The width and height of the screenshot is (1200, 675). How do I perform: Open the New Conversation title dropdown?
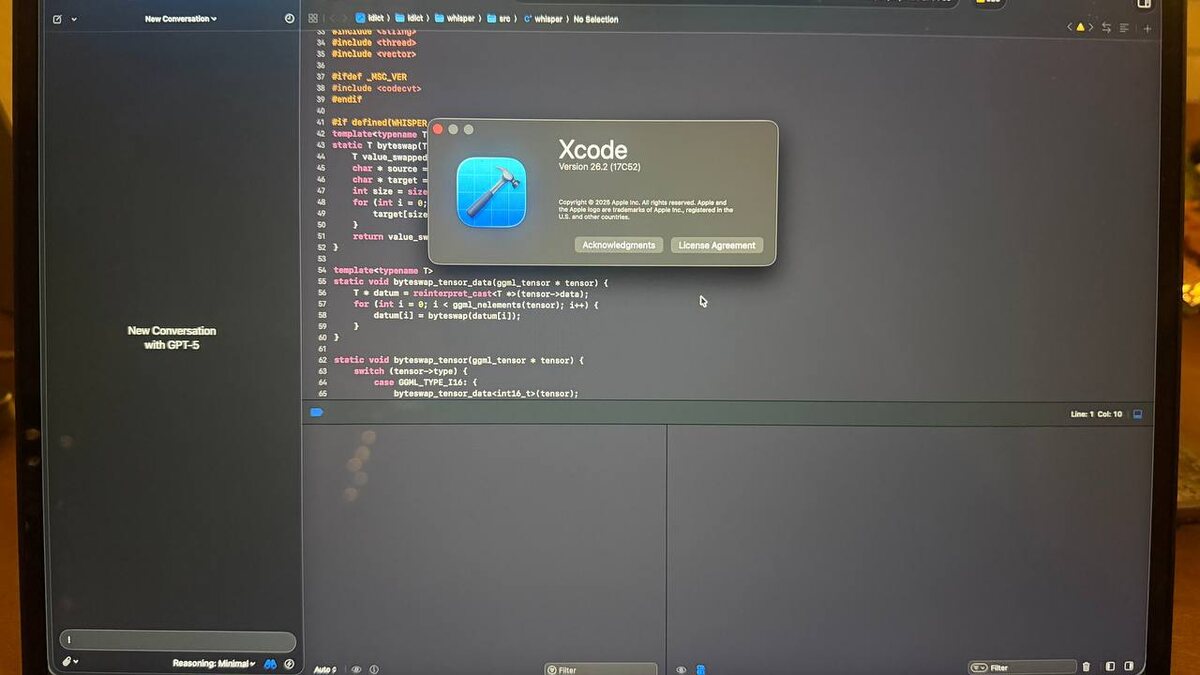click(180, 19)
